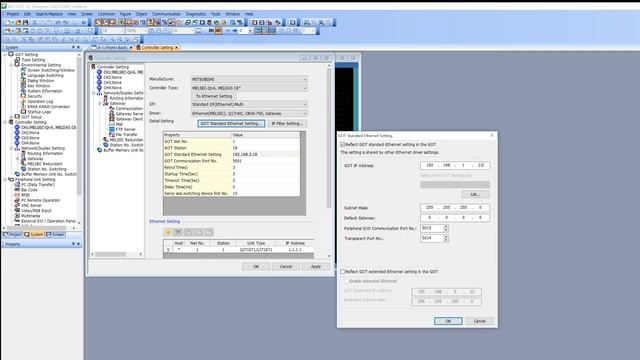Open the Project menu

pyautogui.click(x=13, y=14)
